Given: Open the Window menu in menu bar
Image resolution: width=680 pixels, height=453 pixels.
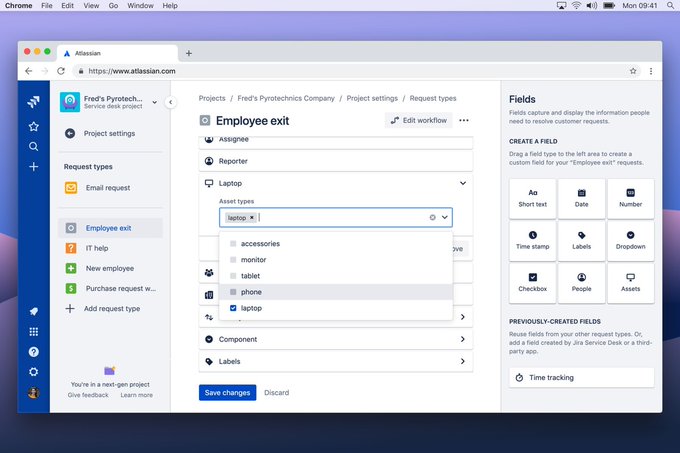Looking at the screenshot, I should point(140,6).
